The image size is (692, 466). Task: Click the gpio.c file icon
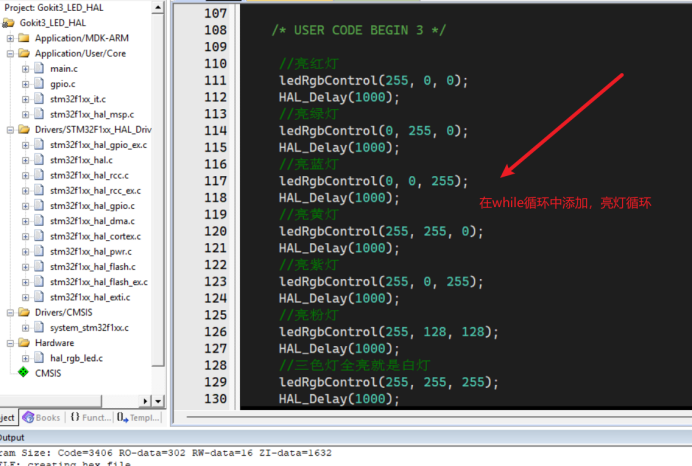[38, 84]
